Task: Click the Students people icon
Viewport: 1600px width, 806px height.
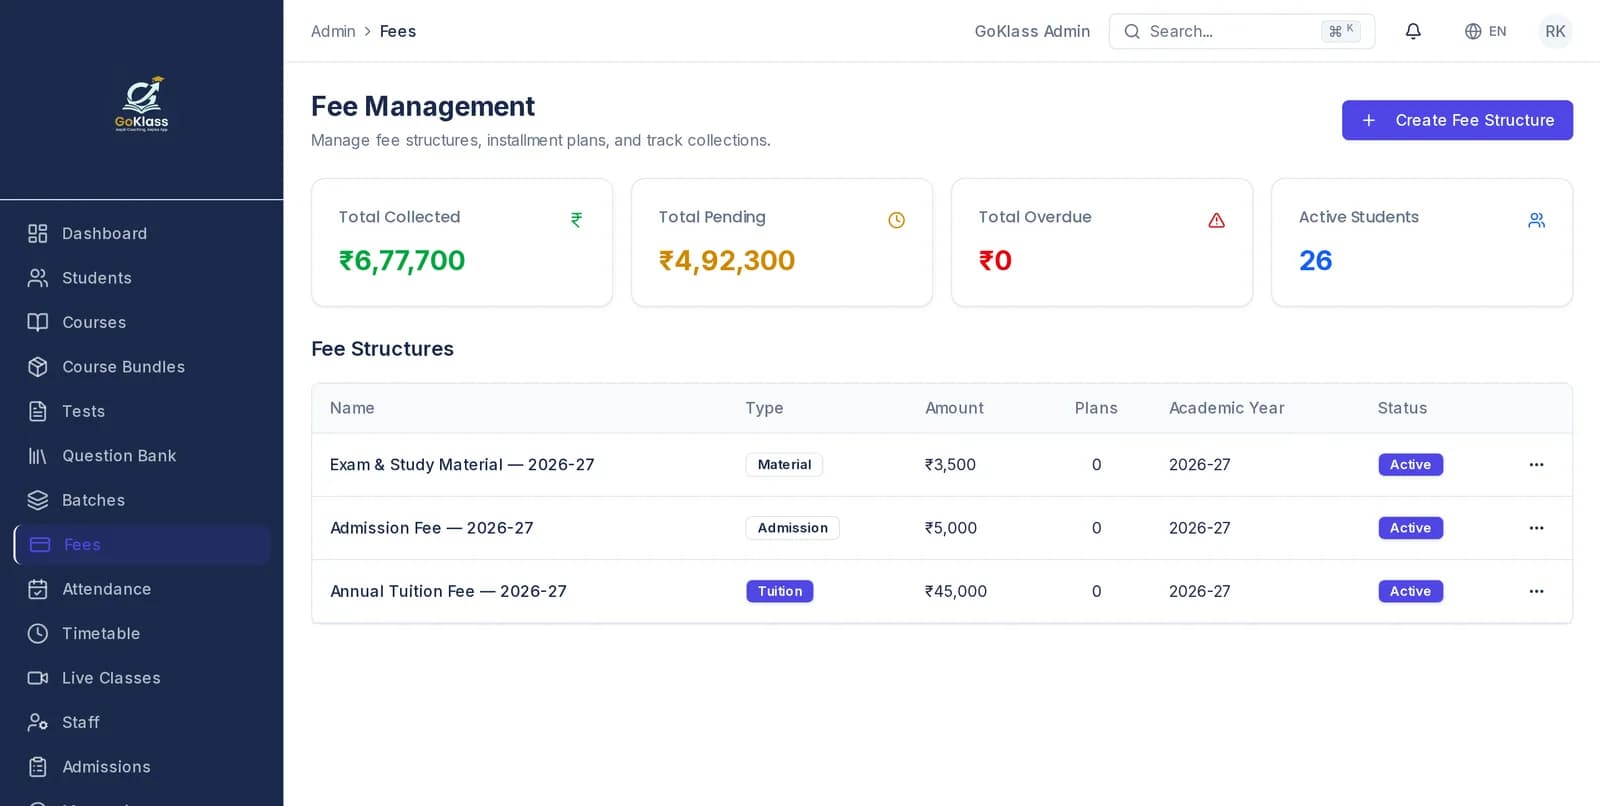Action: point(38,278)
